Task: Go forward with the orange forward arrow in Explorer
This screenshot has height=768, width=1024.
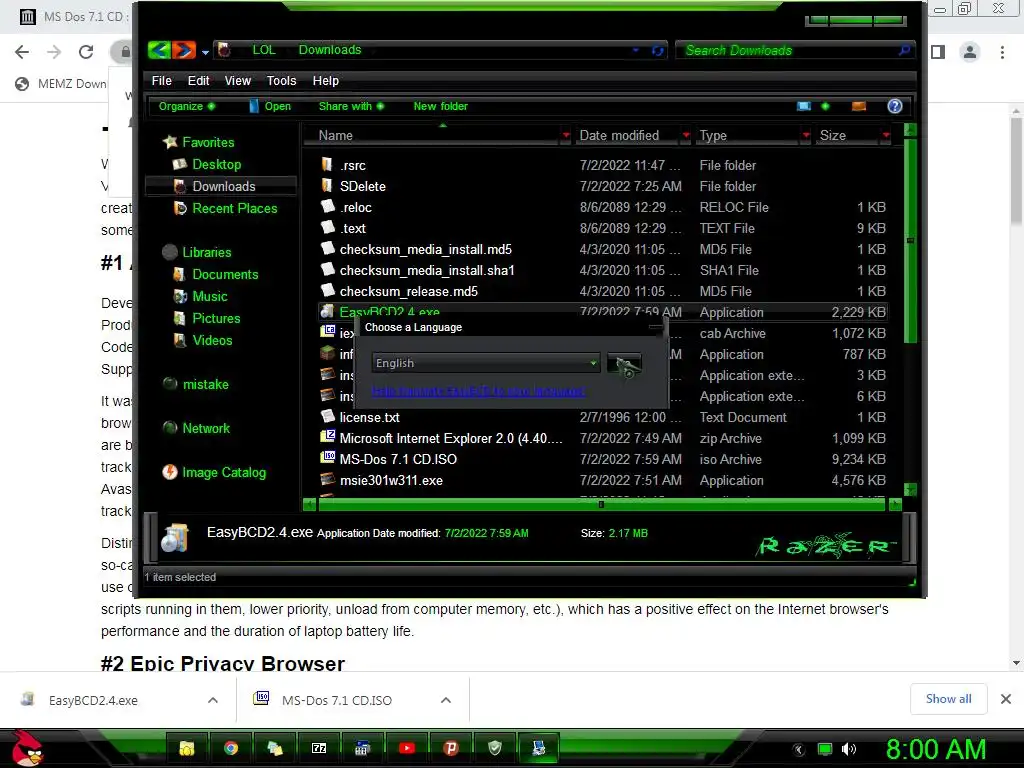Action: (x=184, y=50)
